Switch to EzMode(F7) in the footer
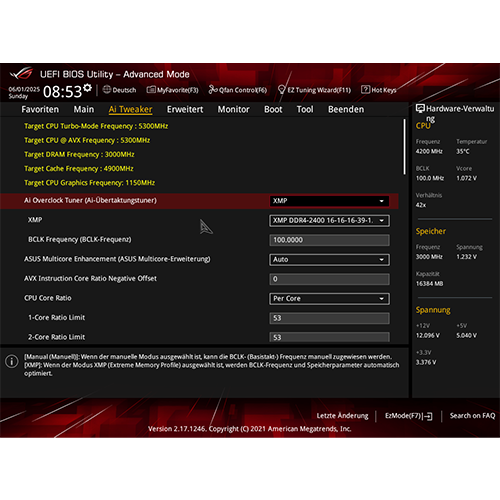Image resolution: width=500 pixels, height=500 pixels. 408,416
